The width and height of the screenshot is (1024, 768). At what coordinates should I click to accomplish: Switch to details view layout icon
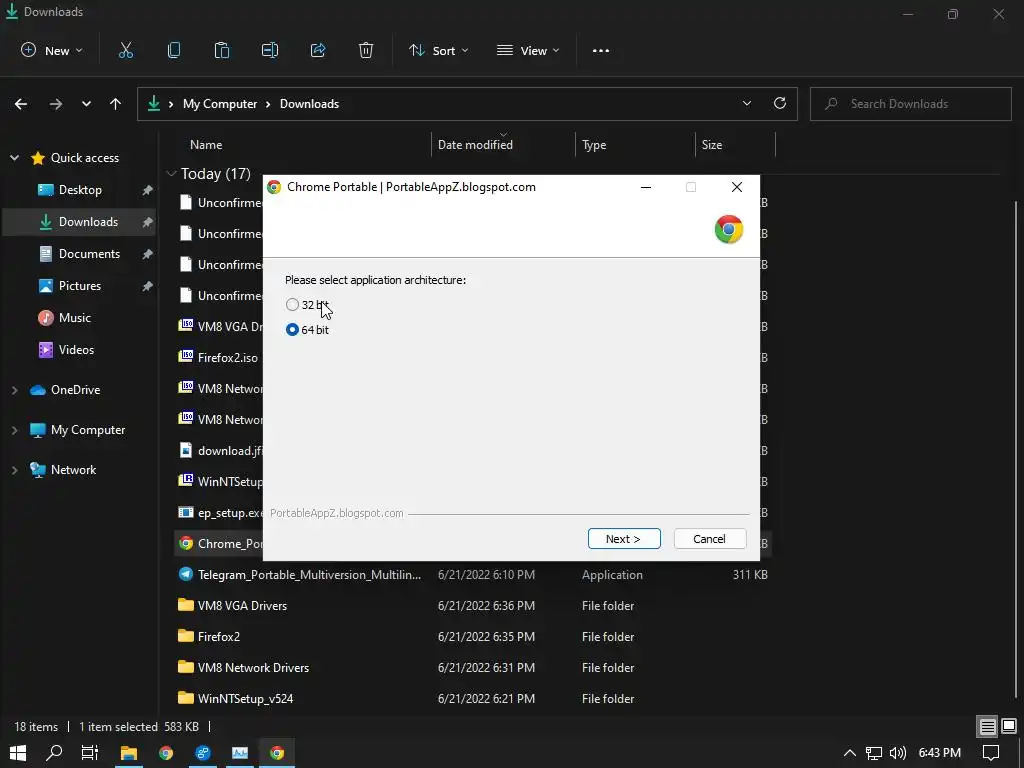tap(987, 726)
